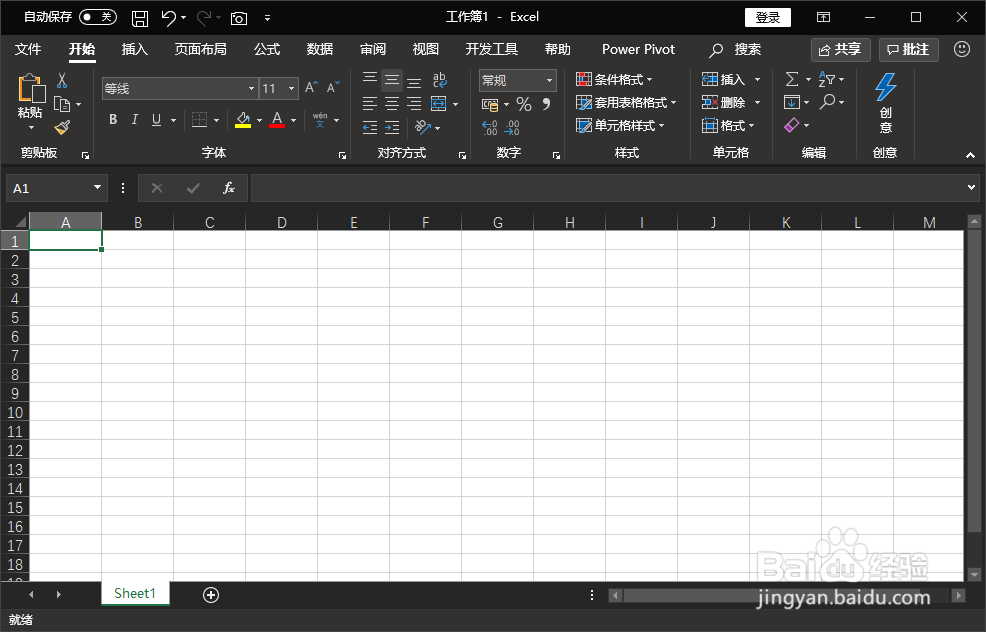Toggle Underline formatting
This screenshot has width=986, height=632.
157,119
